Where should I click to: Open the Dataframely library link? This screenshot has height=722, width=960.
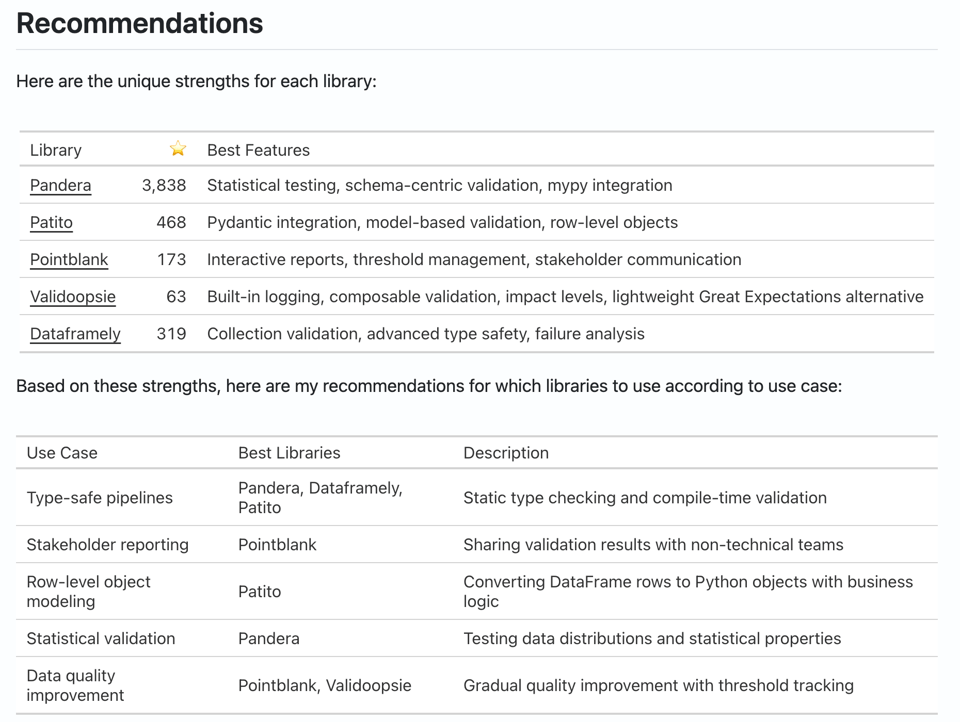pos(75,333)
